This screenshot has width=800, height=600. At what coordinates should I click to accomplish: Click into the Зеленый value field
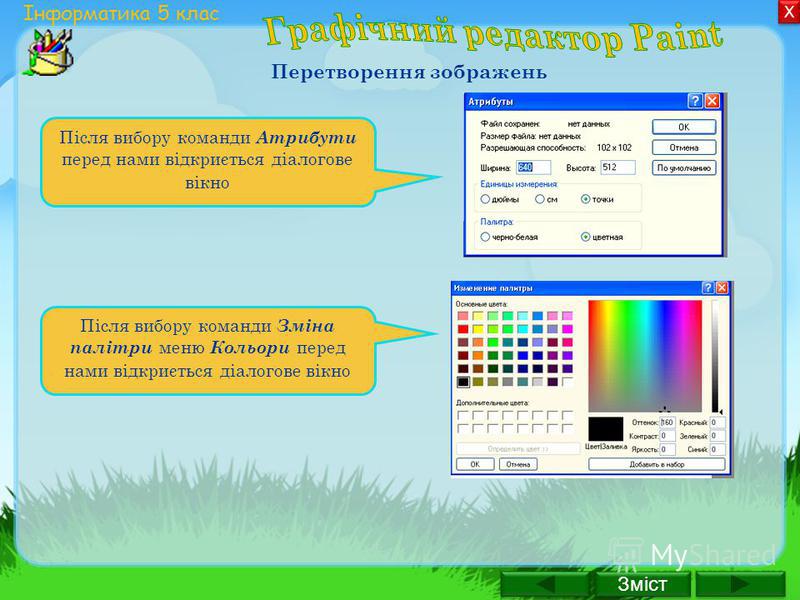pyautogui.click(x=717, y=436)
